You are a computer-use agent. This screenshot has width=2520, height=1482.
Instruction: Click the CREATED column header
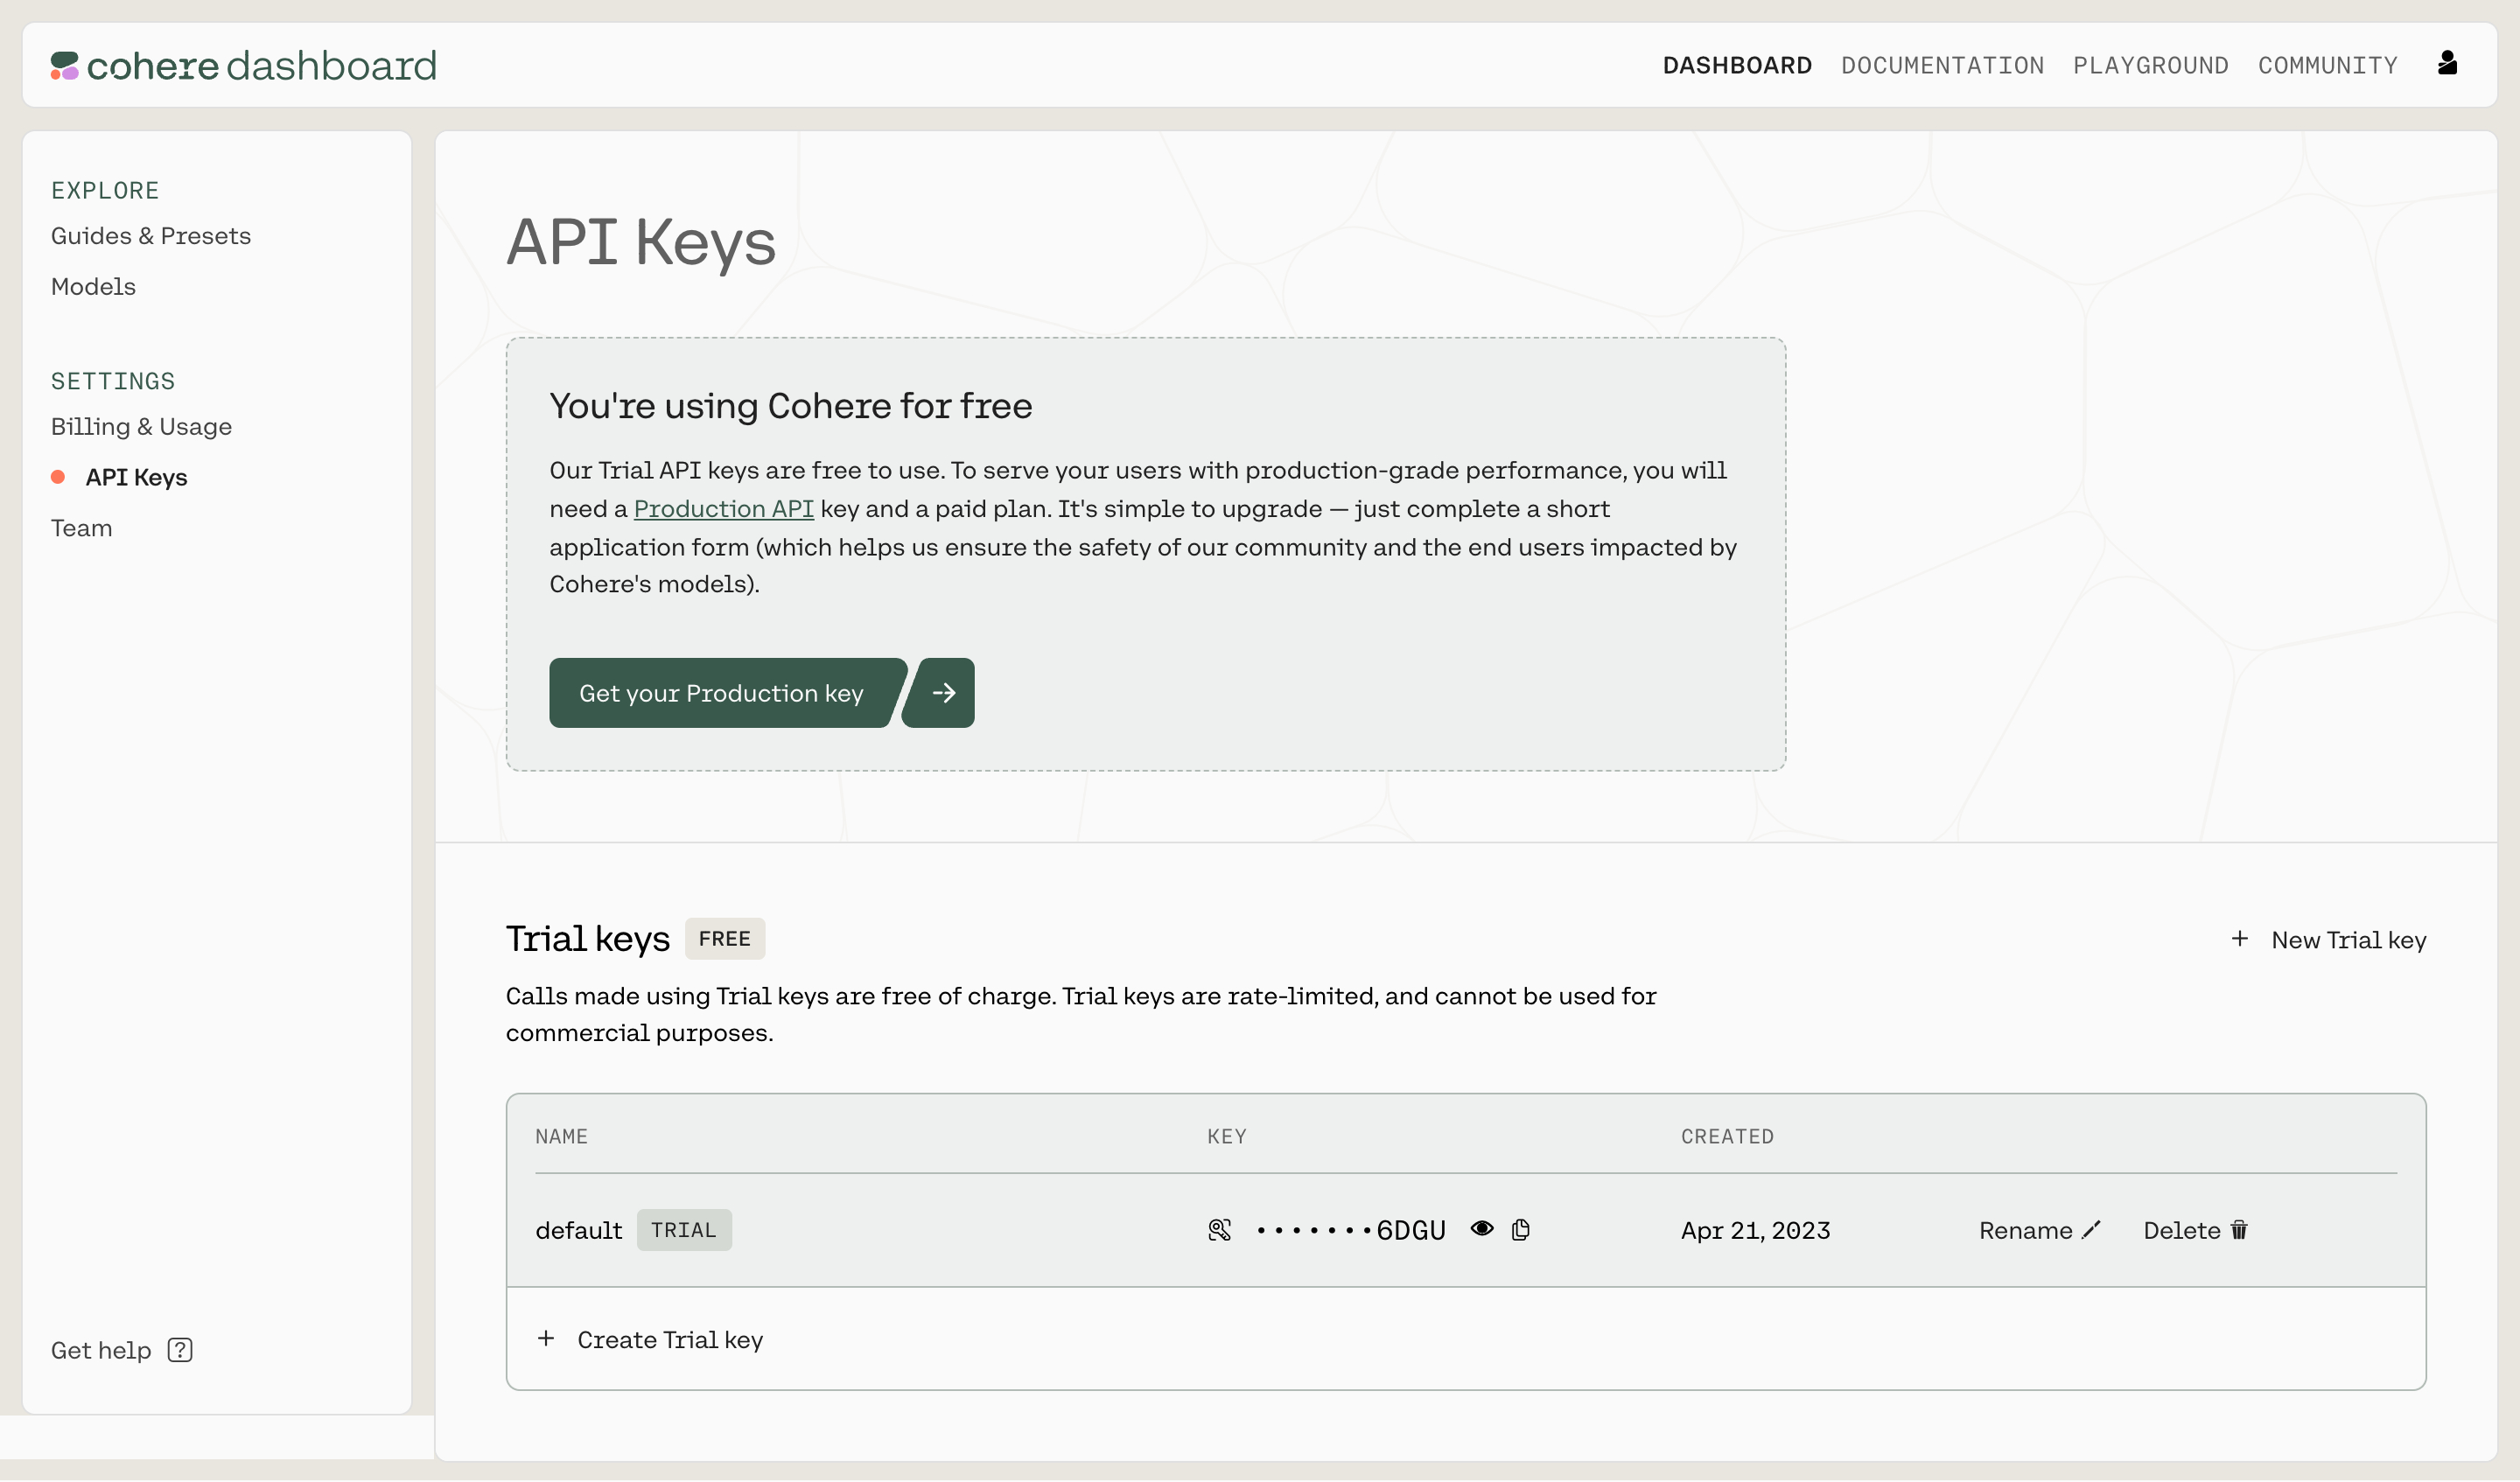coord(1727,1136)
